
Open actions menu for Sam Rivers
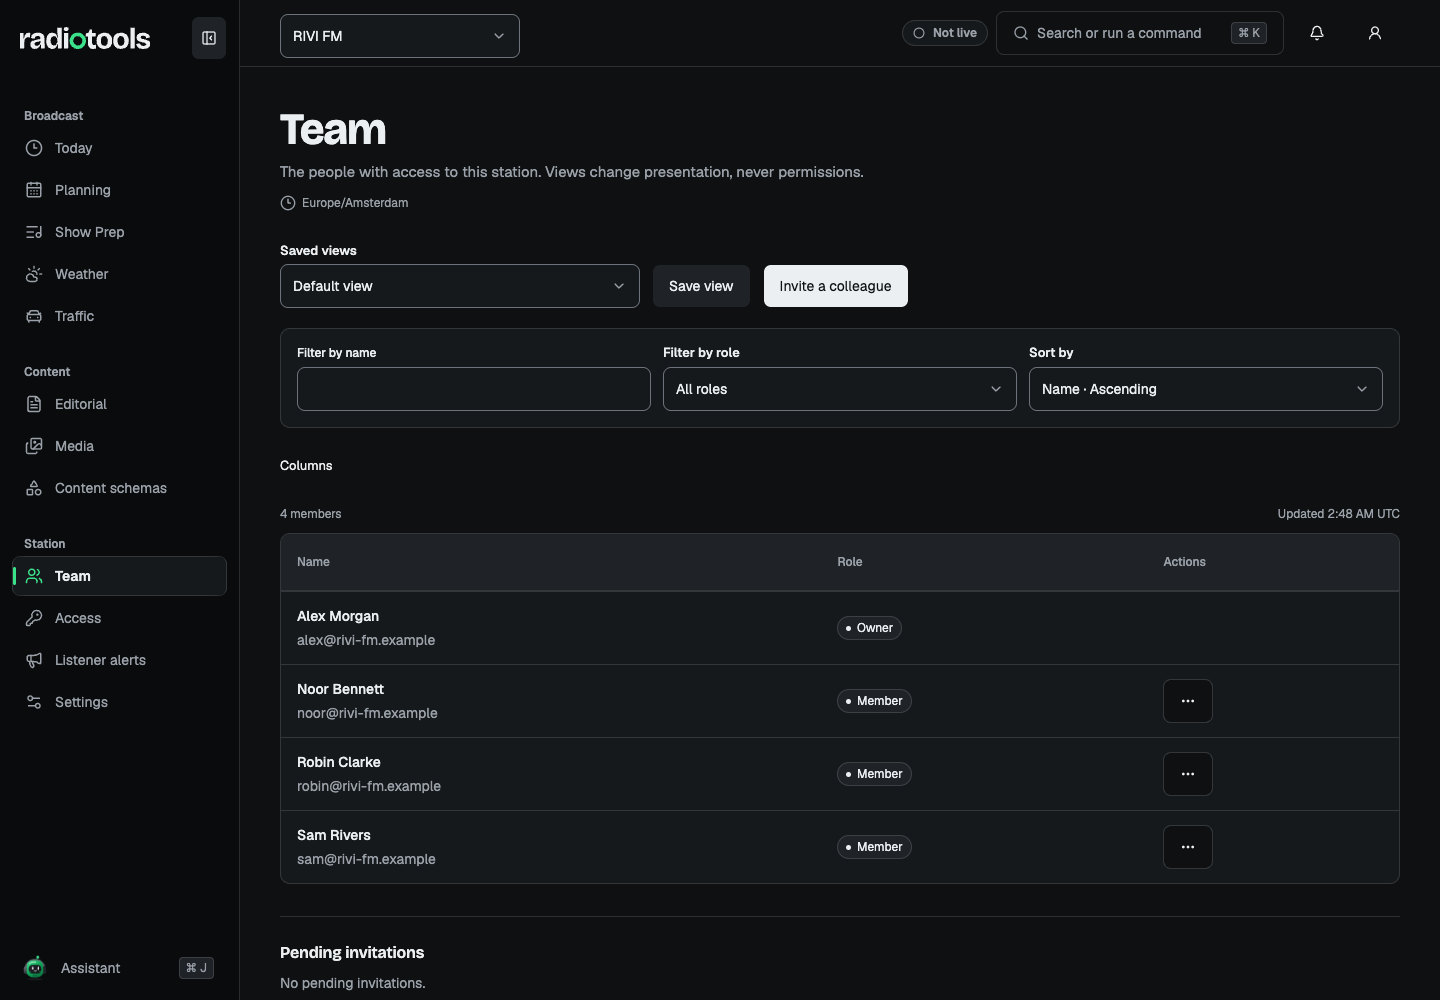pyautogui.click(x=1188, y=847)
